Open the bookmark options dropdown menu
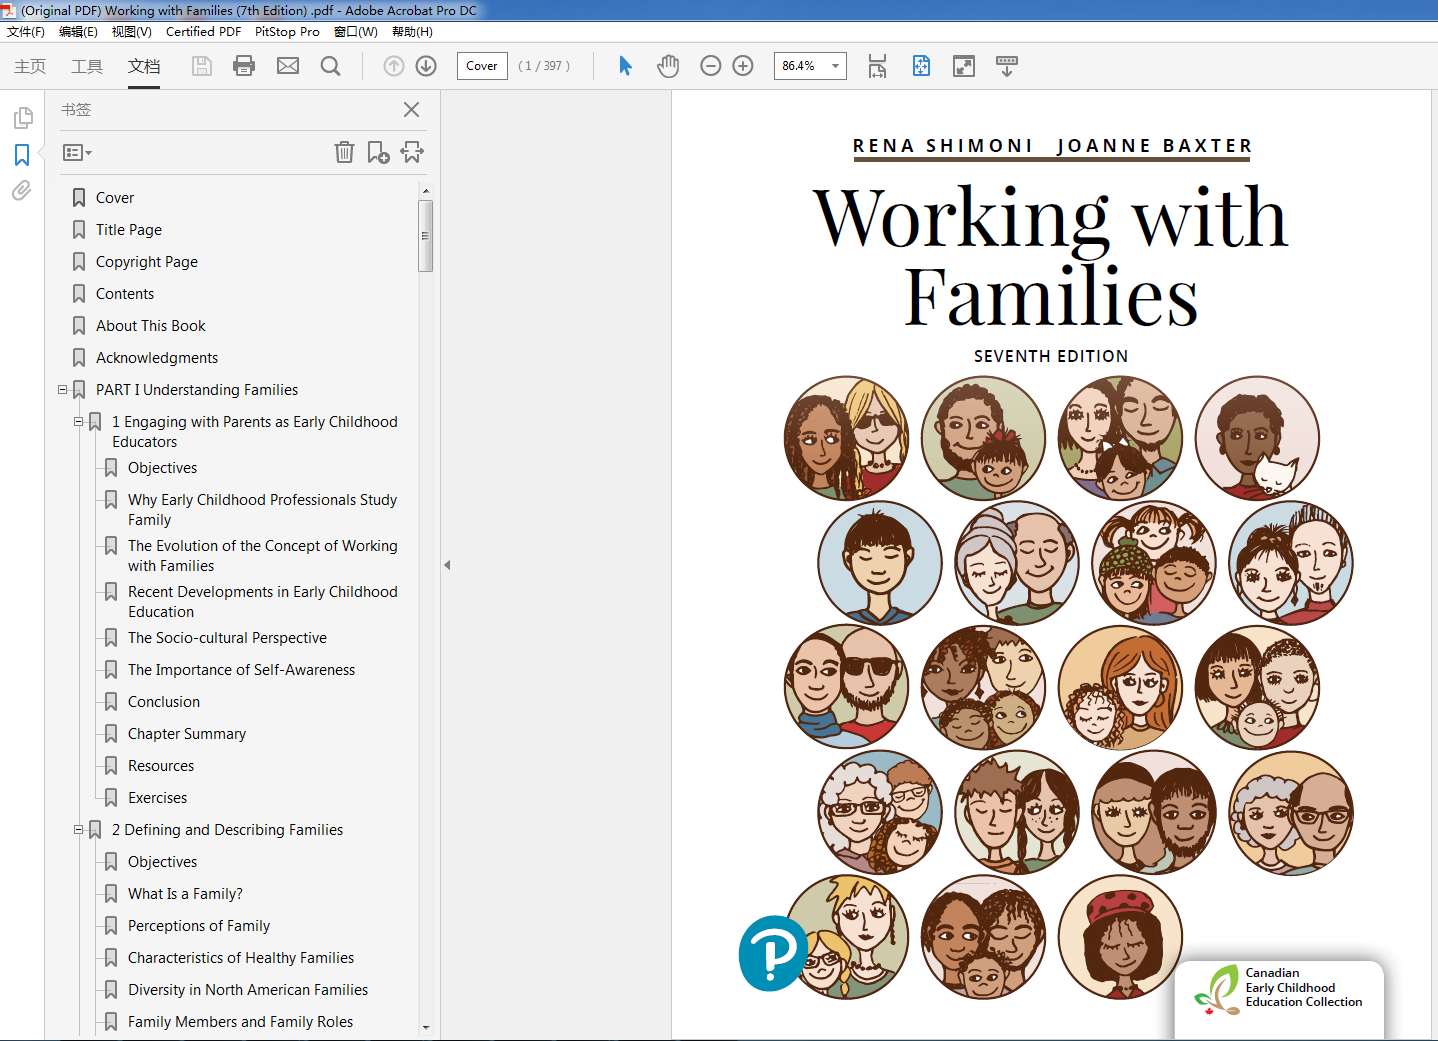 click(x=77, y=153)
